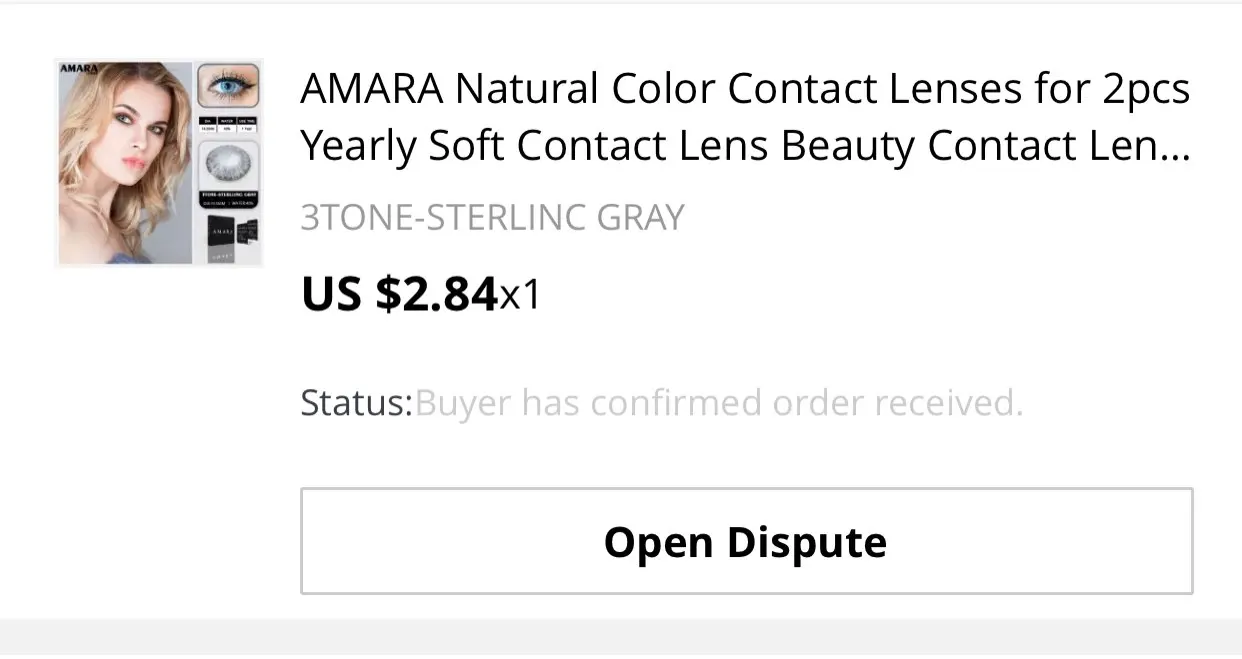Viewport: 1242px width, 659px height.
Task: Select the gray lens swatch picture
Action: pyautogui.click(x=228, y=163)
